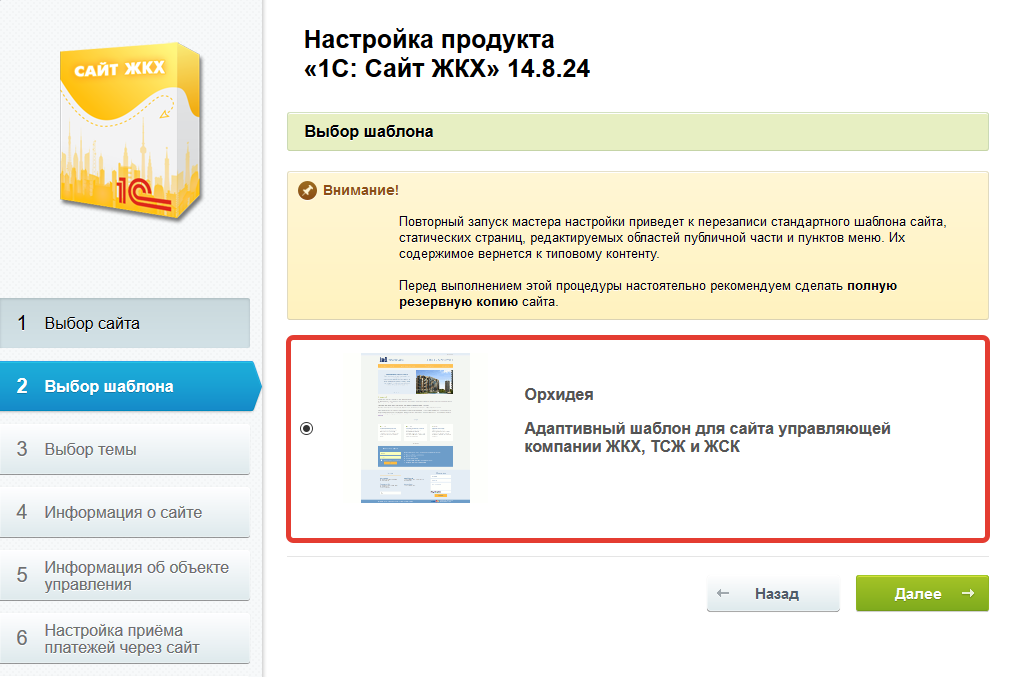The image size is (1022, 677).
Task: Go to step 1 Выбор сайта
Action: [x=124, y=323]
